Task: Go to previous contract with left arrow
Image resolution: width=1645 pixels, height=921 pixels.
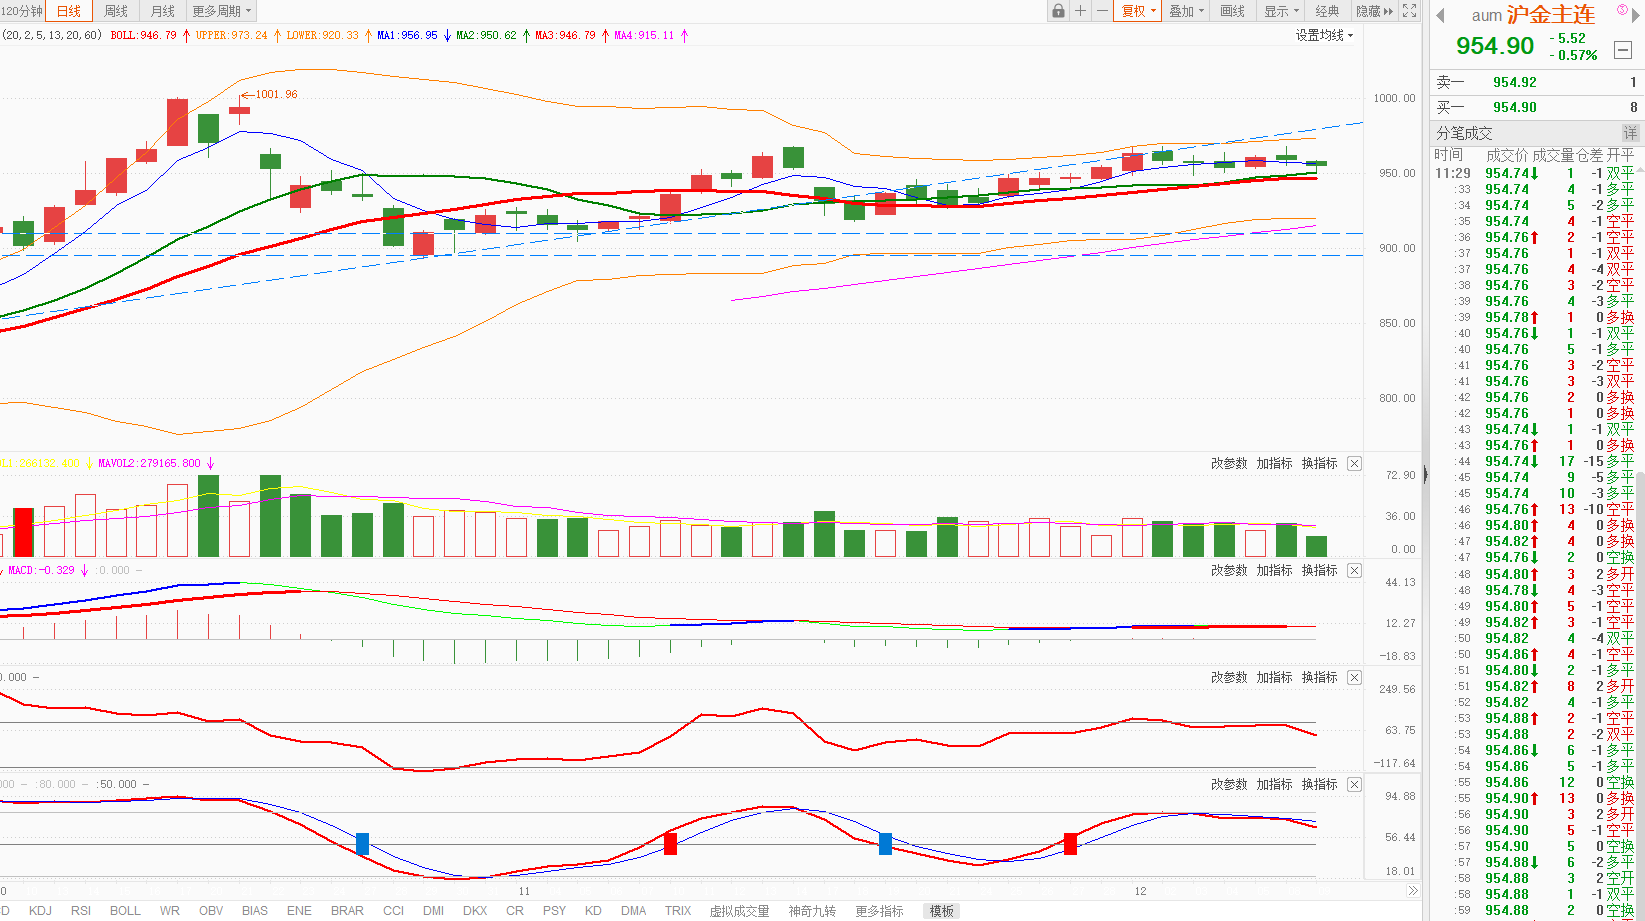Action: 1441,15
